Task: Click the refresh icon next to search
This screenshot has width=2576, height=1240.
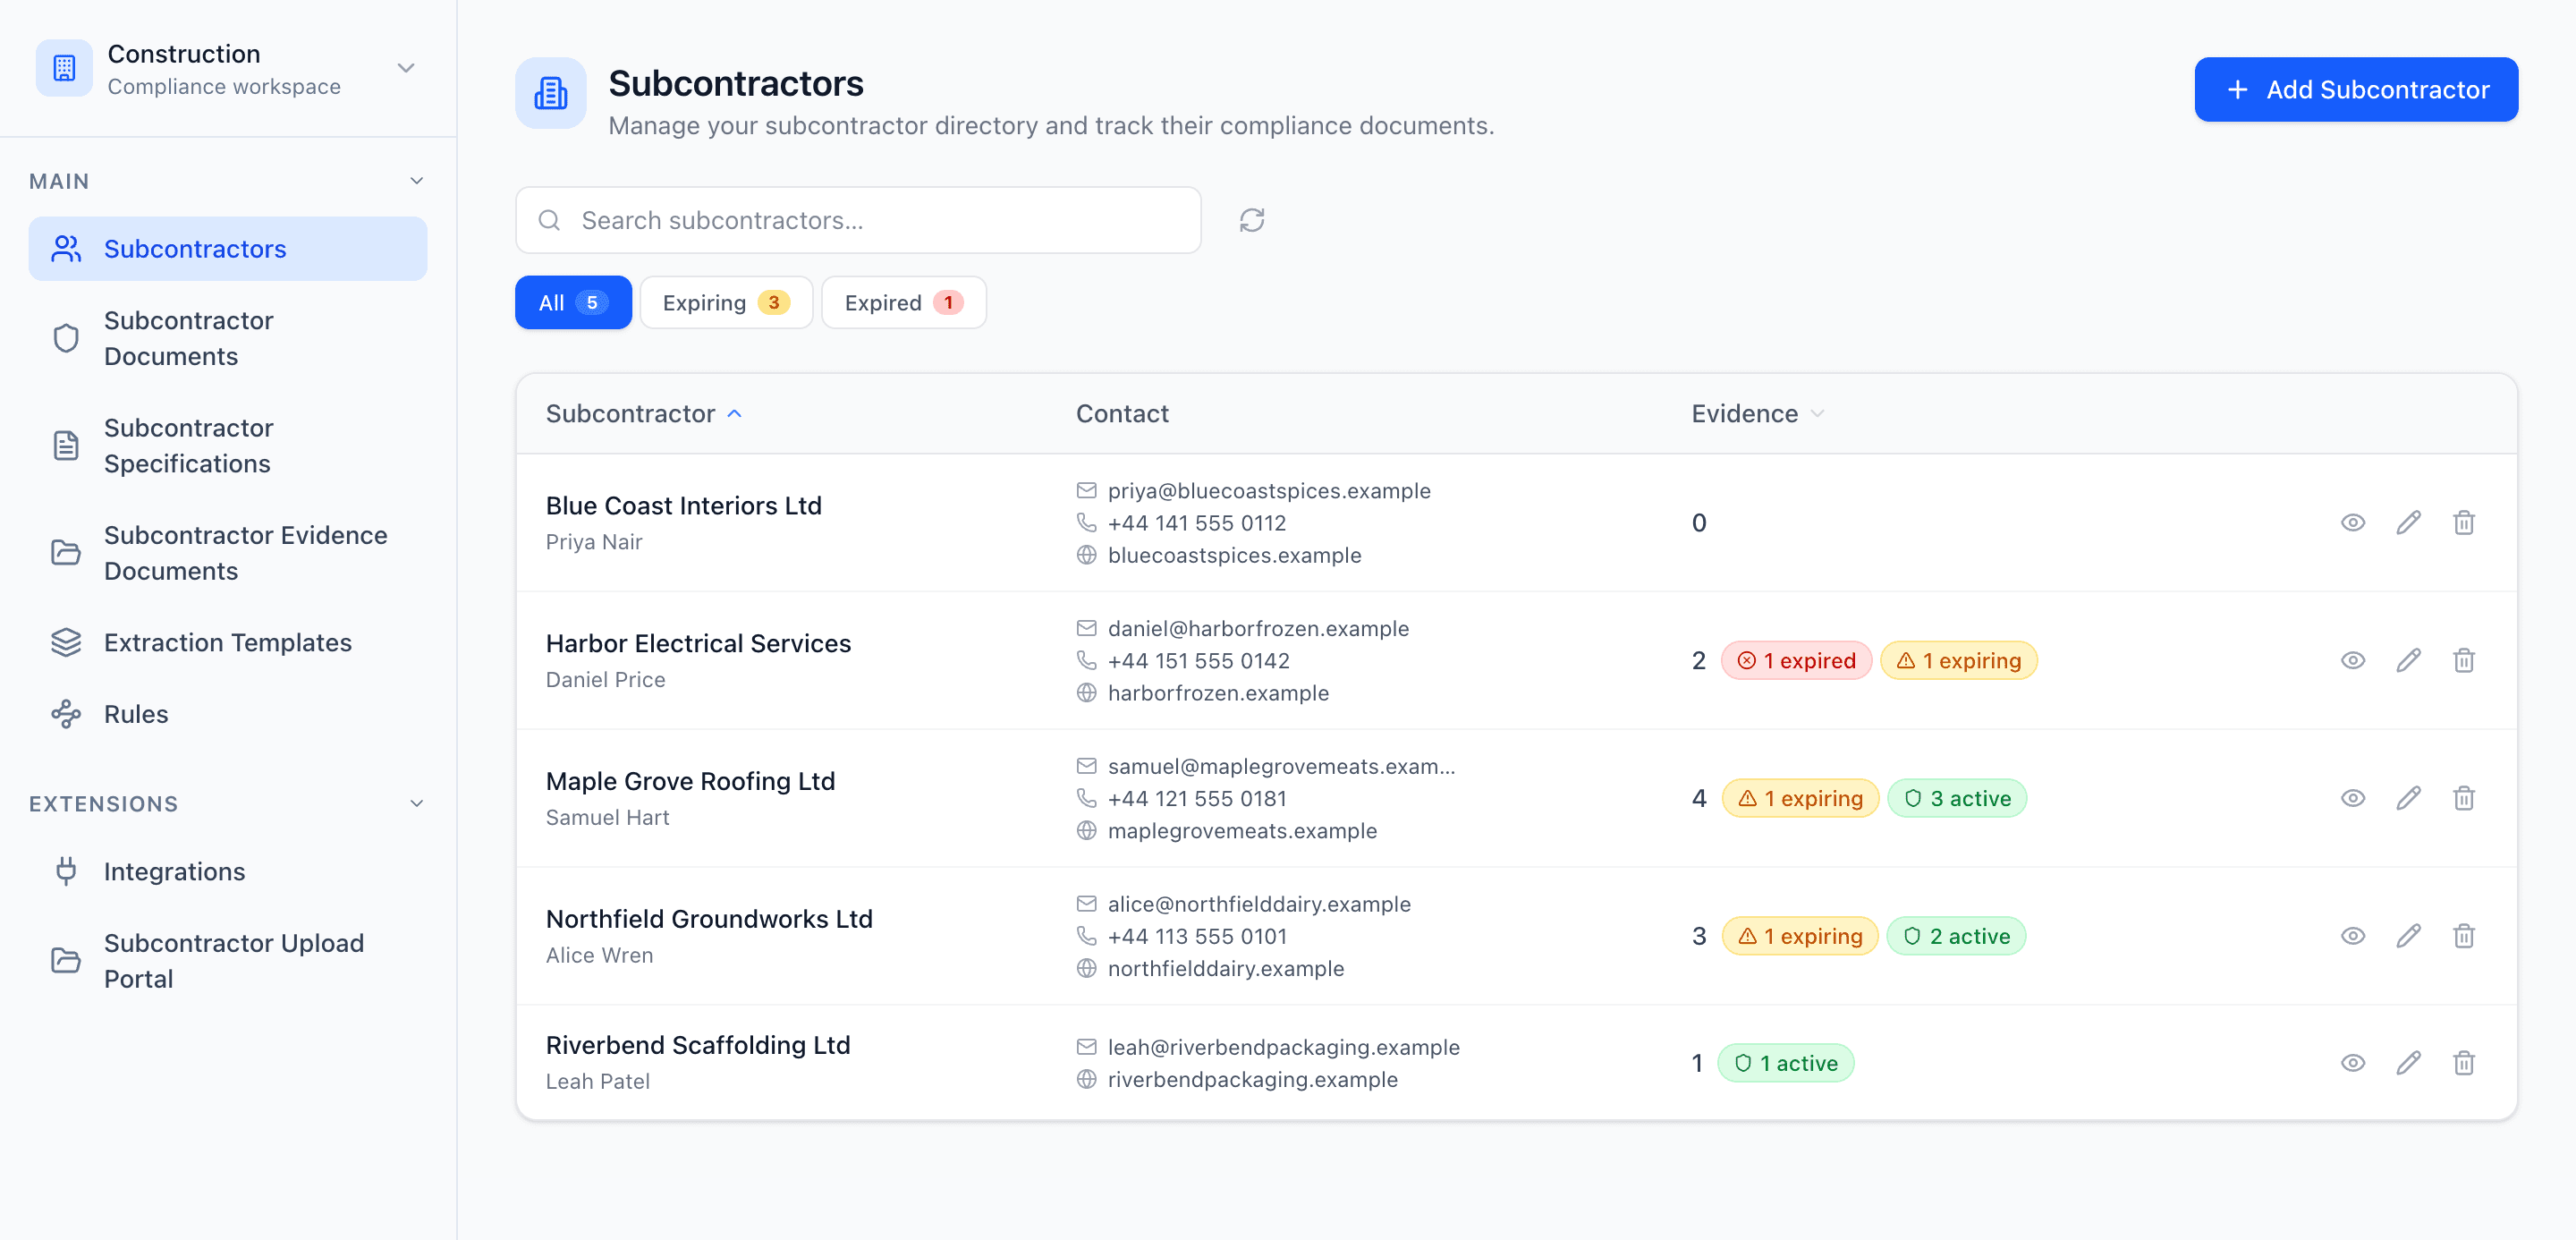Action: point(1252,220)
